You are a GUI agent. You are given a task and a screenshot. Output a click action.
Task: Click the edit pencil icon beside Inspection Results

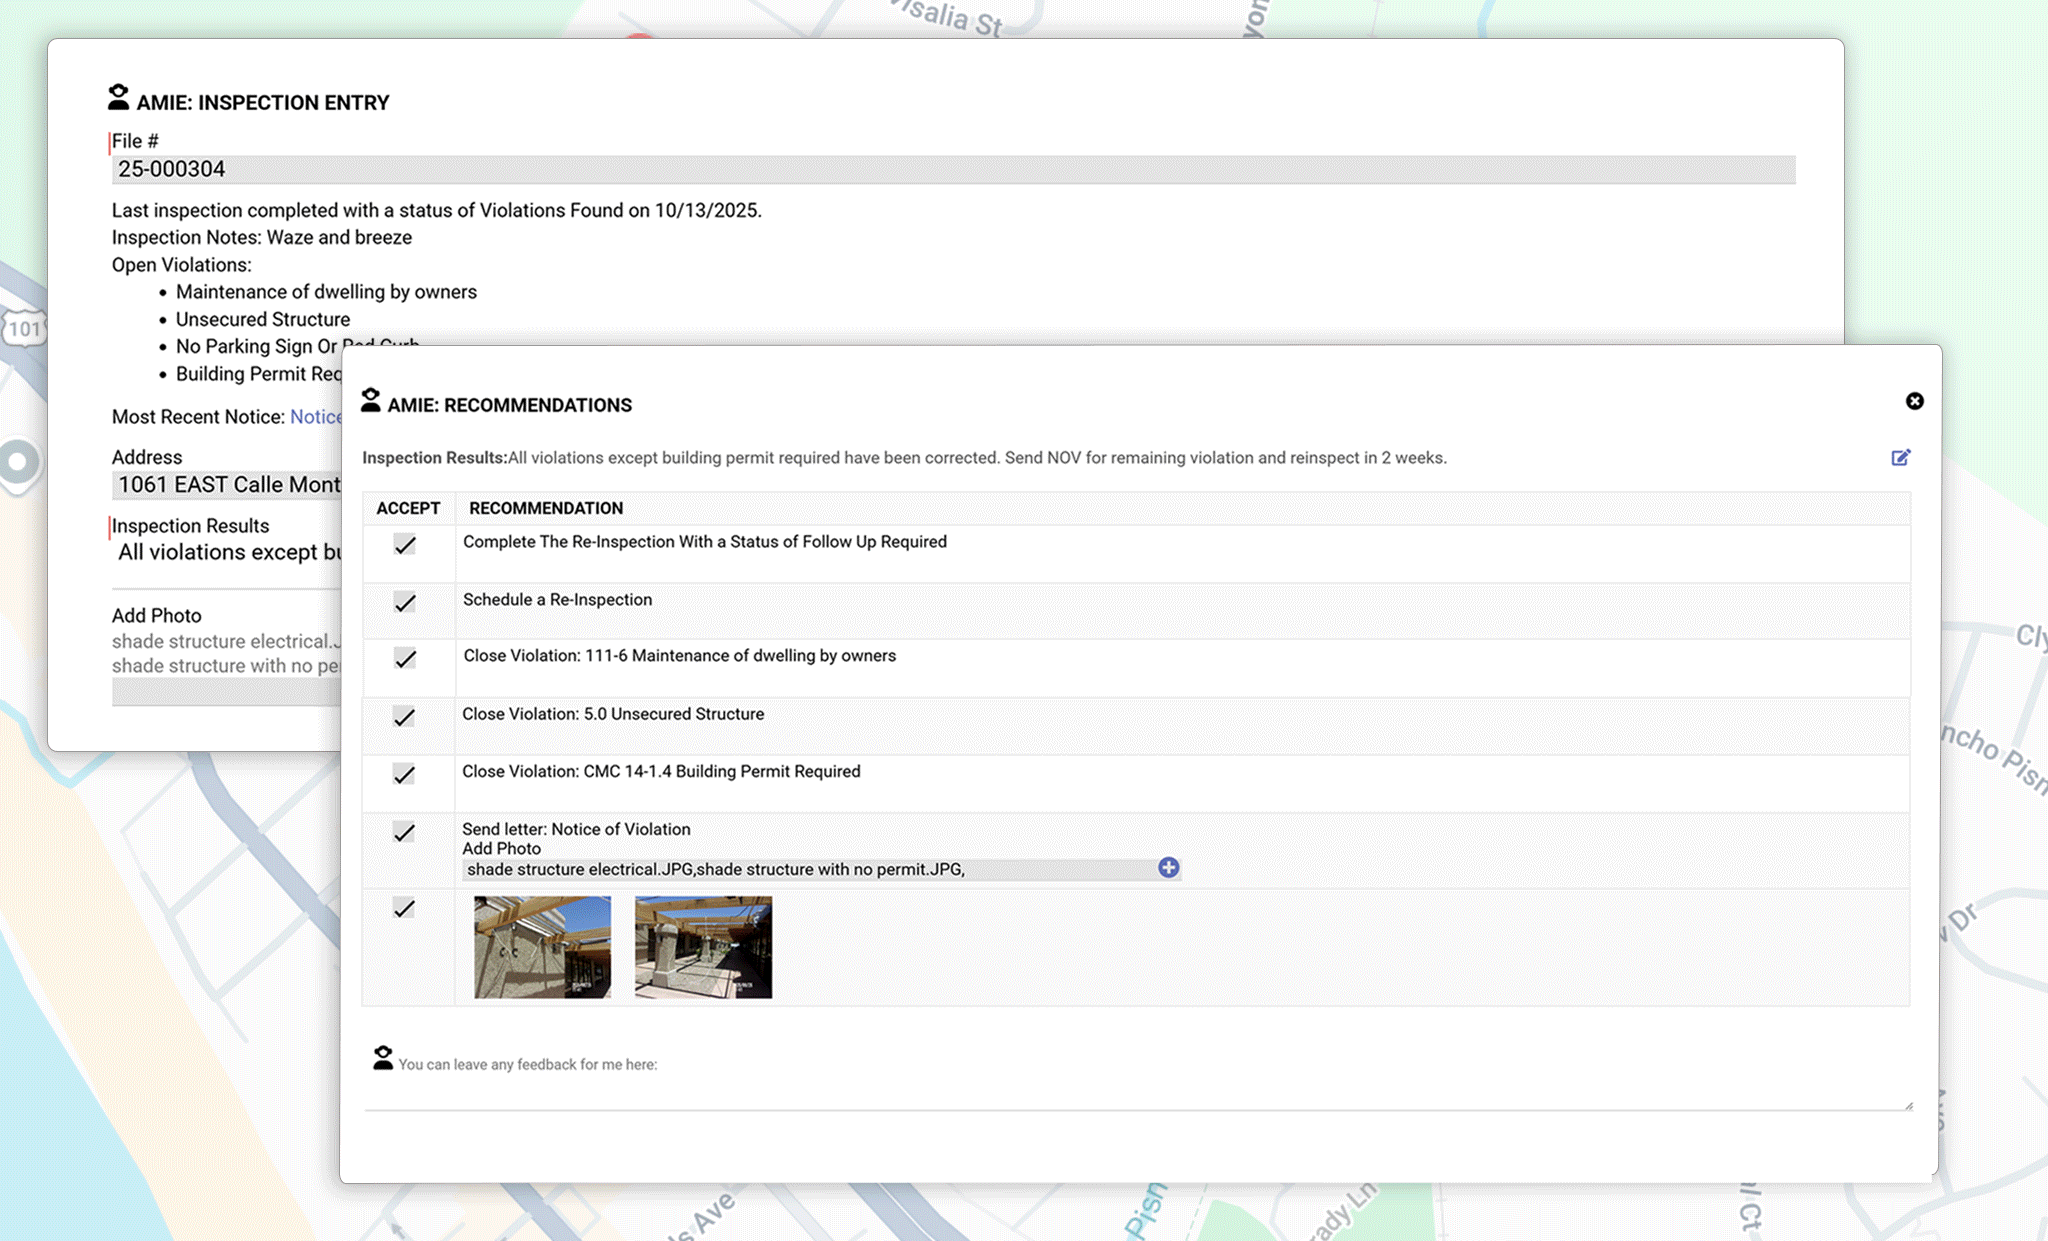[x=1901, y=457]
